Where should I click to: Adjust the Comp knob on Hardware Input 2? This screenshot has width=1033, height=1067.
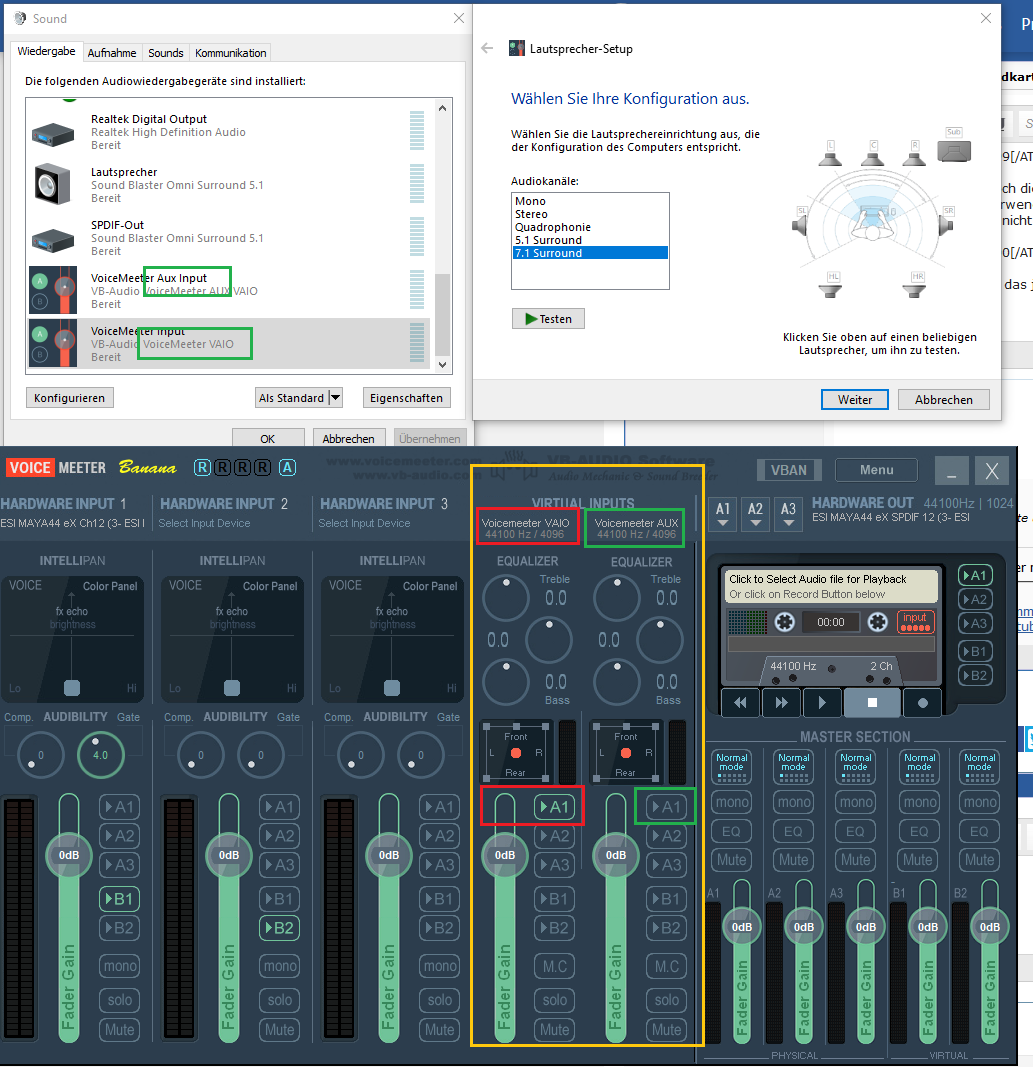200,754
